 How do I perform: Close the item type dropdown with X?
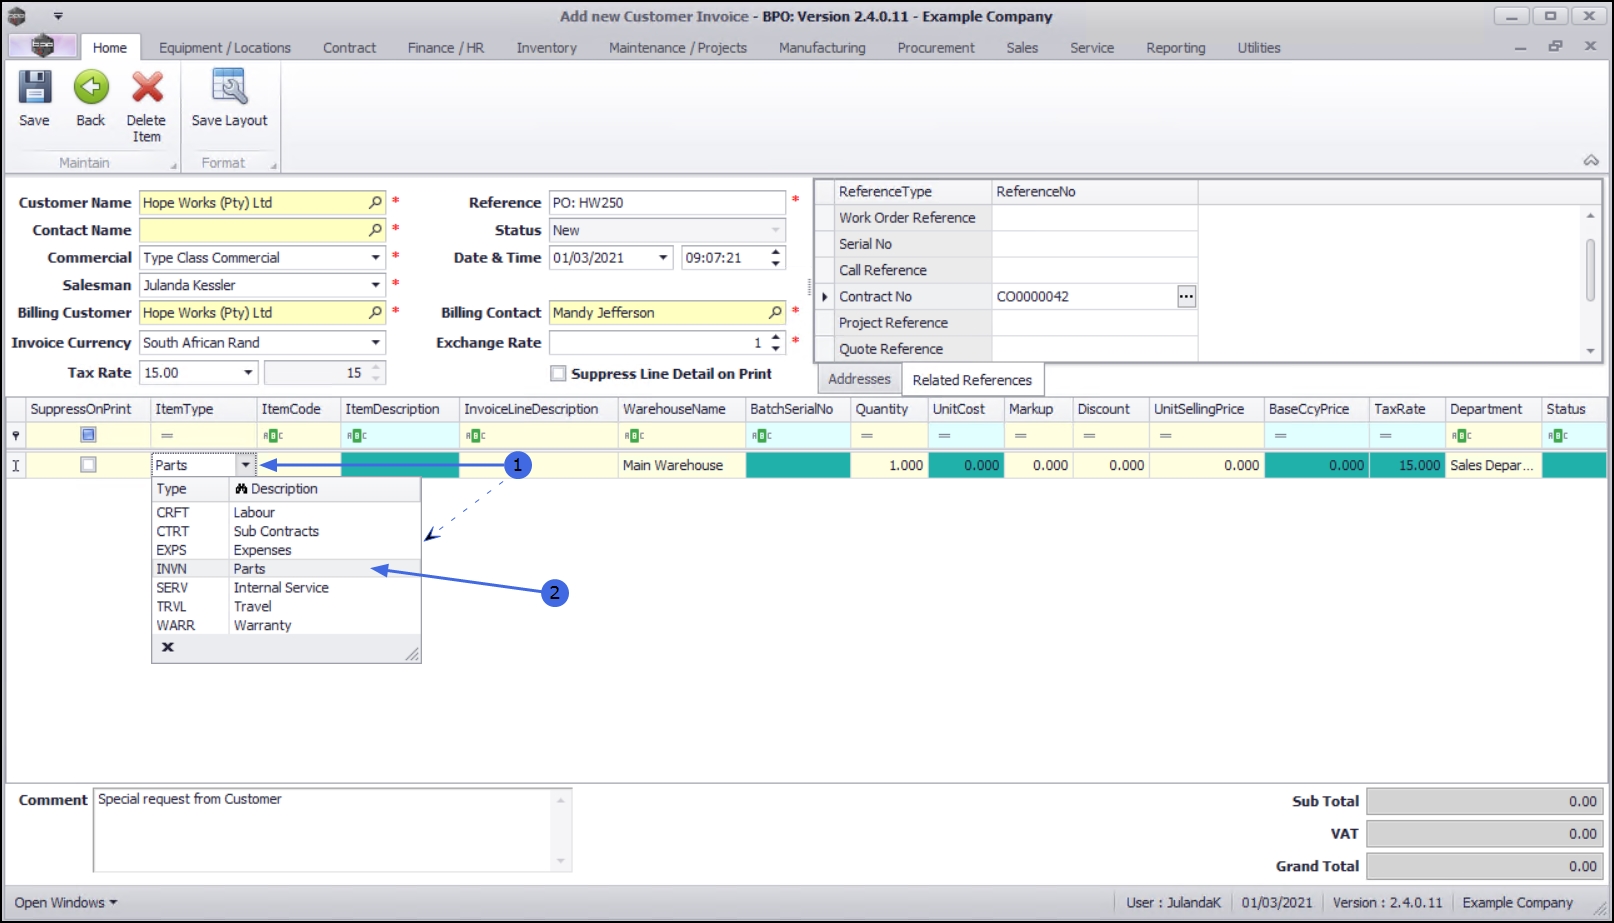(168, 647)
